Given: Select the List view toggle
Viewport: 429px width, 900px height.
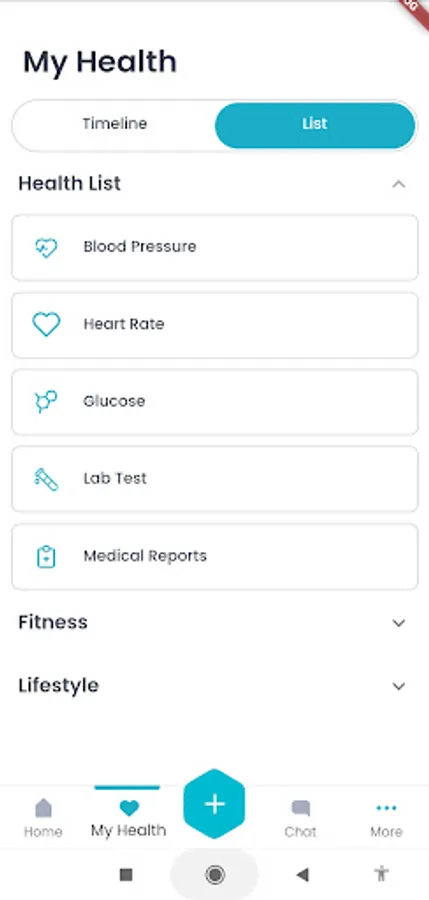Looking at the screenshot, I should tap(315, 125).
